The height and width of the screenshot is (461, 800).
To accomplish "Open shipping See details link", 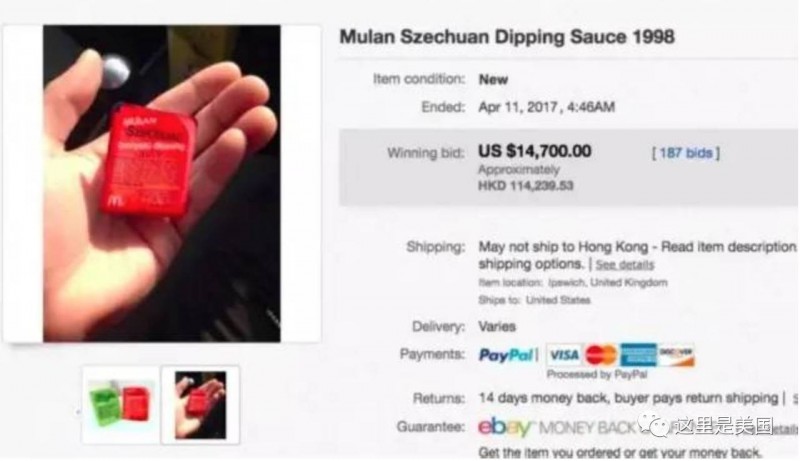I will tap(624, 265).
